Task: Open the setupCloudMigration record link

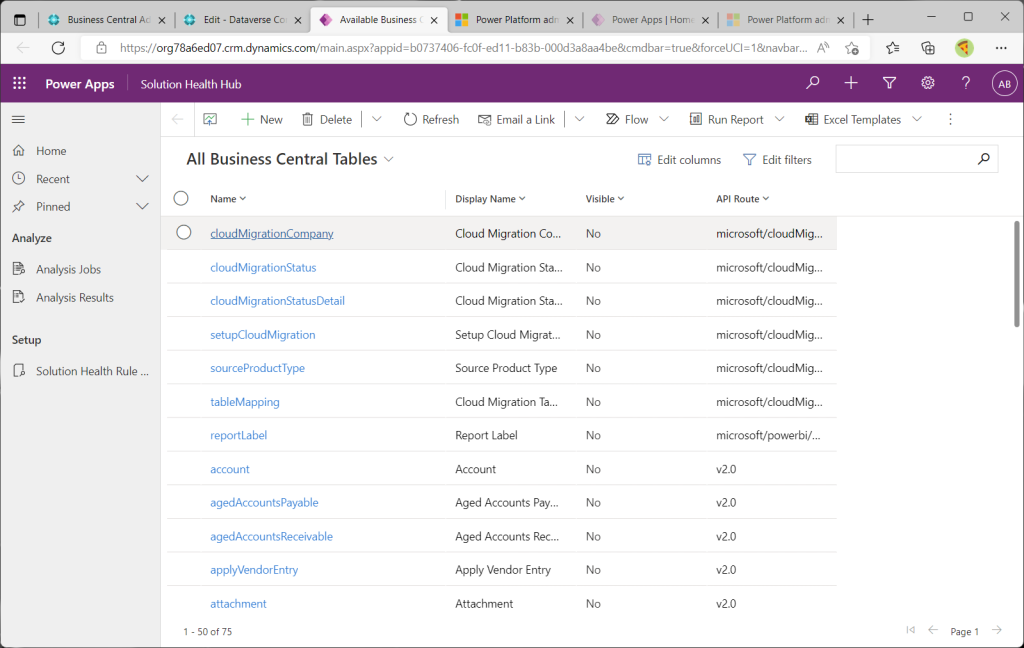Action: 263,334
